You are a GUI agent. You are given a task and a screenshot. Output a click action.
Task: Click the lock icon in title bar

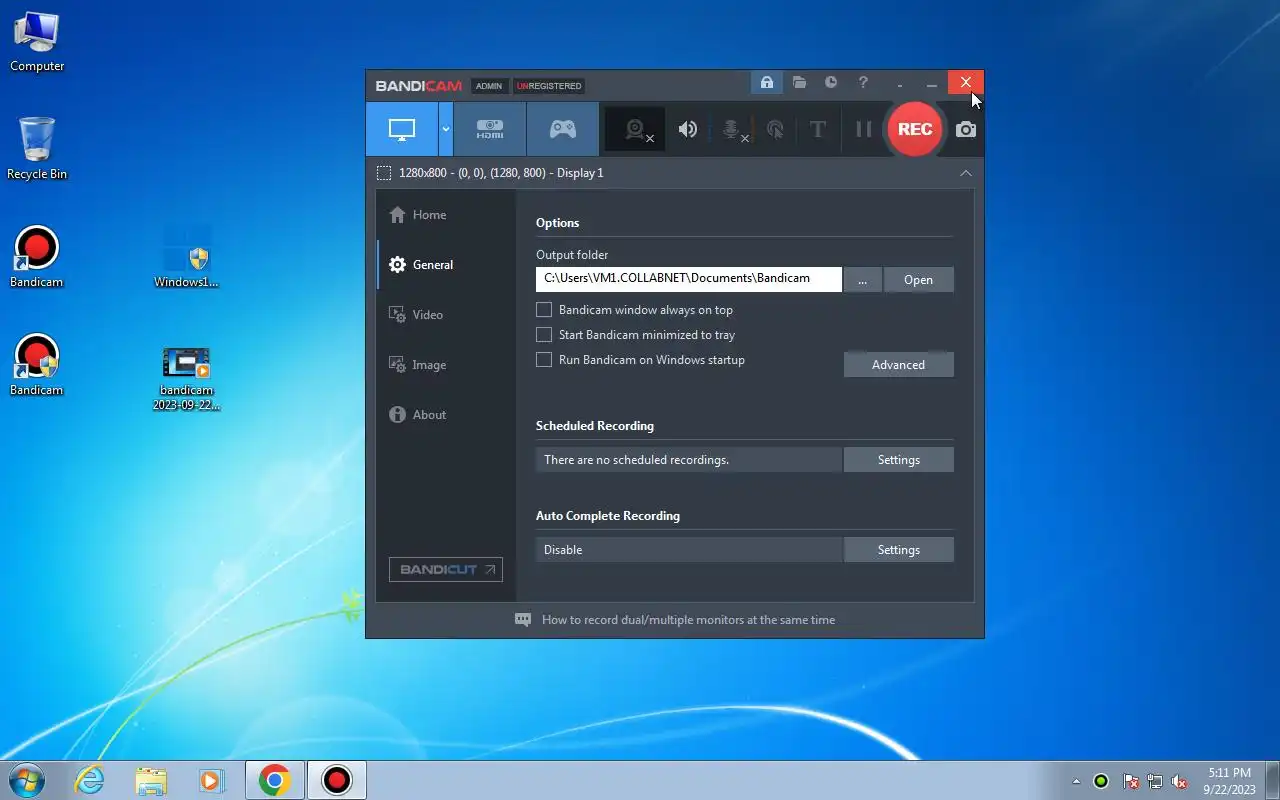coord(767,83)
